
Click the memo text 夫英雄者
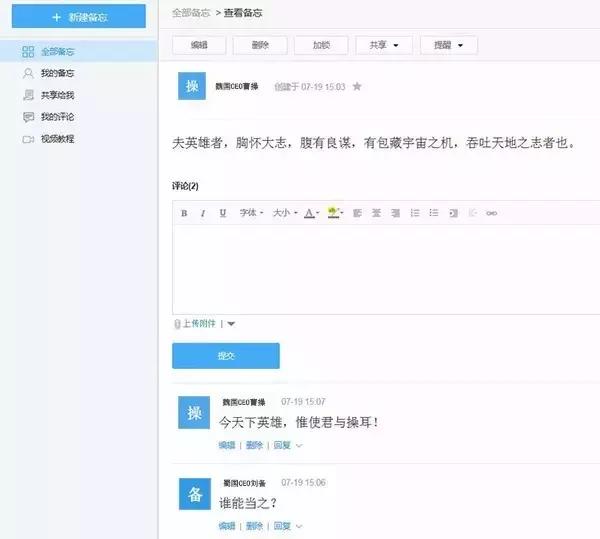[x=373, y=143]
